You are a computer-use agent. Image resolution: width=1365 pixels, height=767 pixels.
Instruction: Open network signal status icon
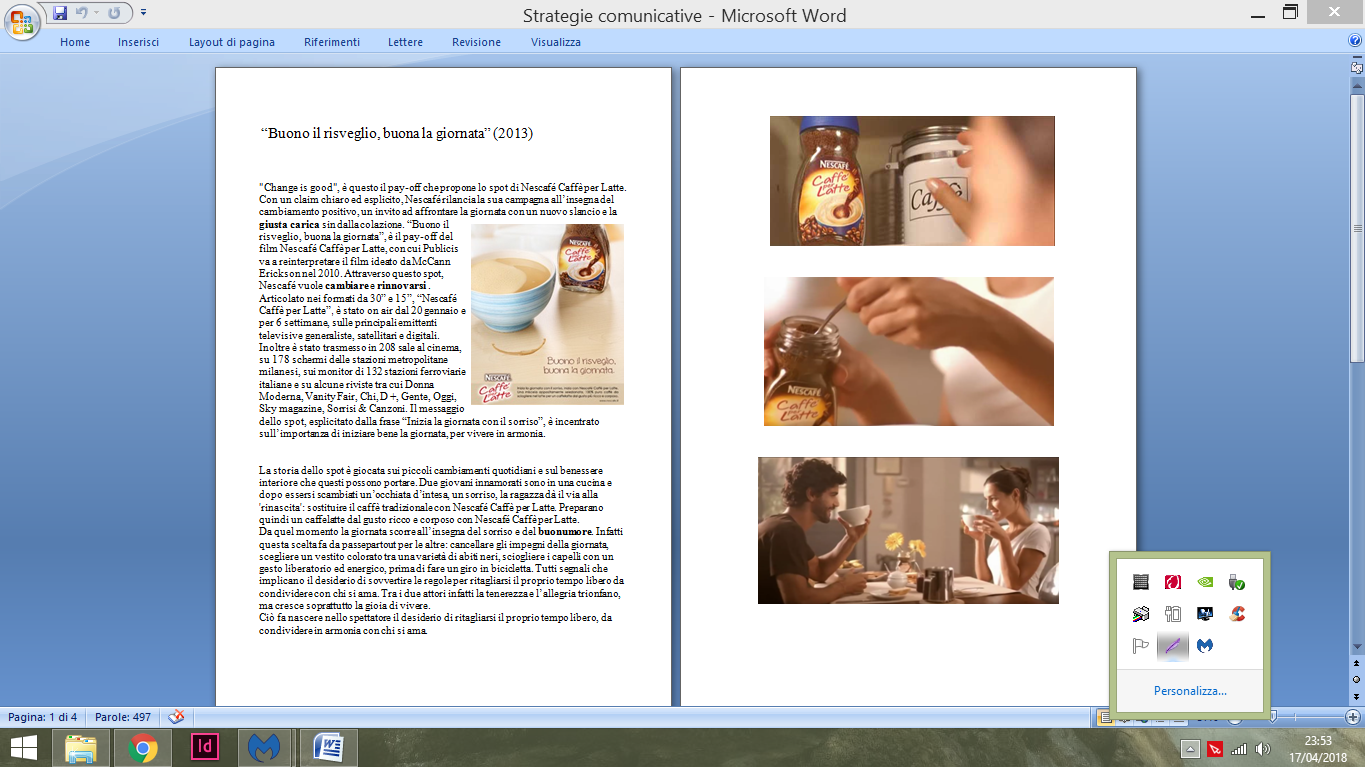click(x=1239, y=749)
